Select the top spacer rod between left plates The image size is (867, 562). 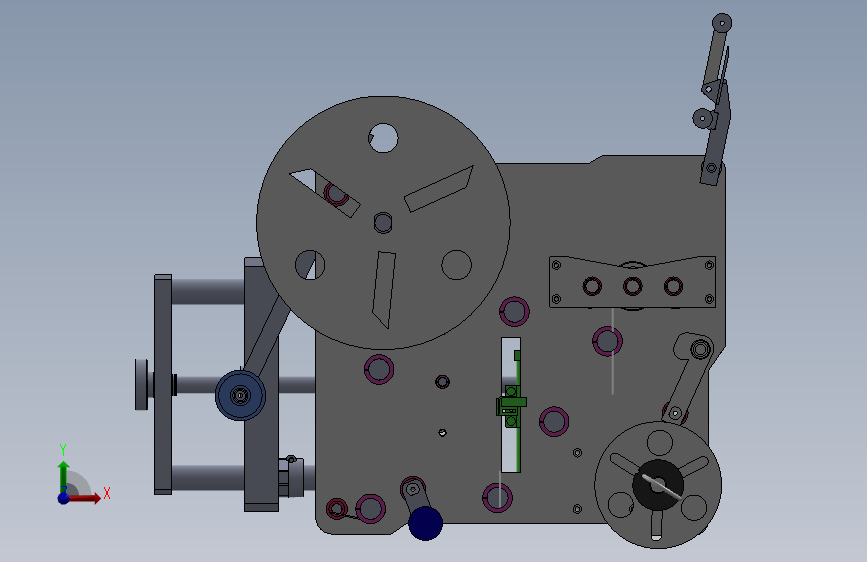pyautogui.click(x=208, y=292)
